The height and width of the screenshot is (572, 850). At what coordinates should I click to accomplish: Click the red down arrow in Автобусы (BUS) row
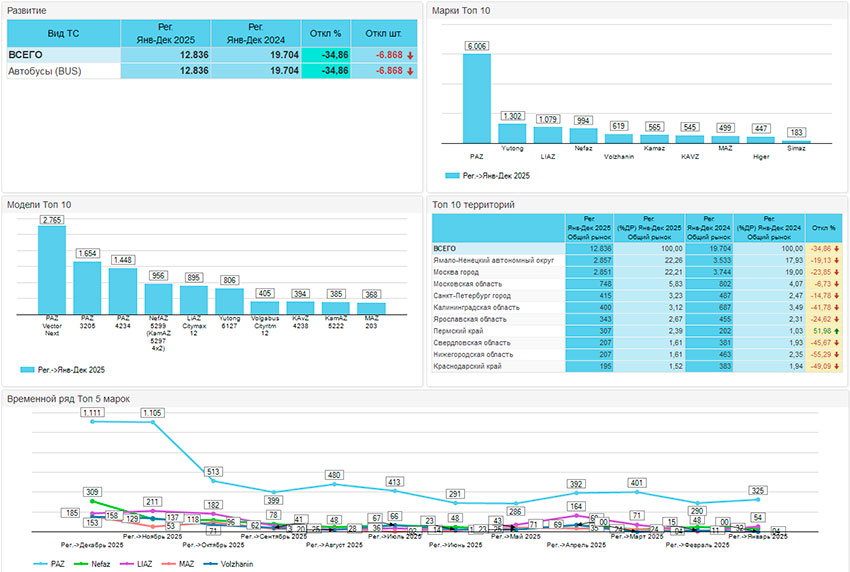click(410, 72)
